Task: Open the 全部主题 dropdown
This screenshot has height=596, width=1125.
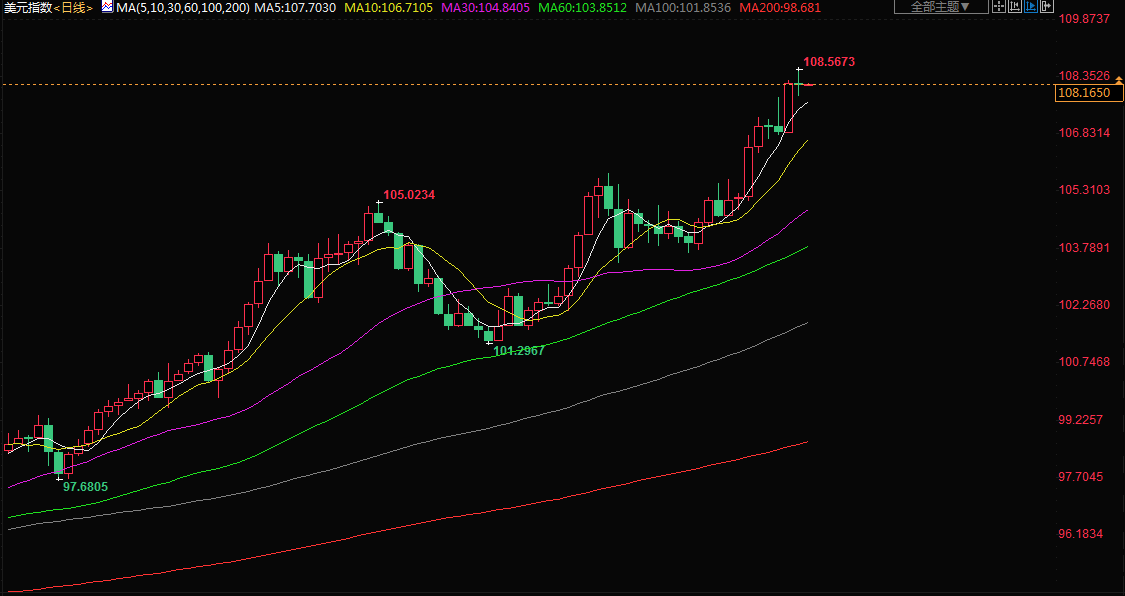Action: click(940, 7)
